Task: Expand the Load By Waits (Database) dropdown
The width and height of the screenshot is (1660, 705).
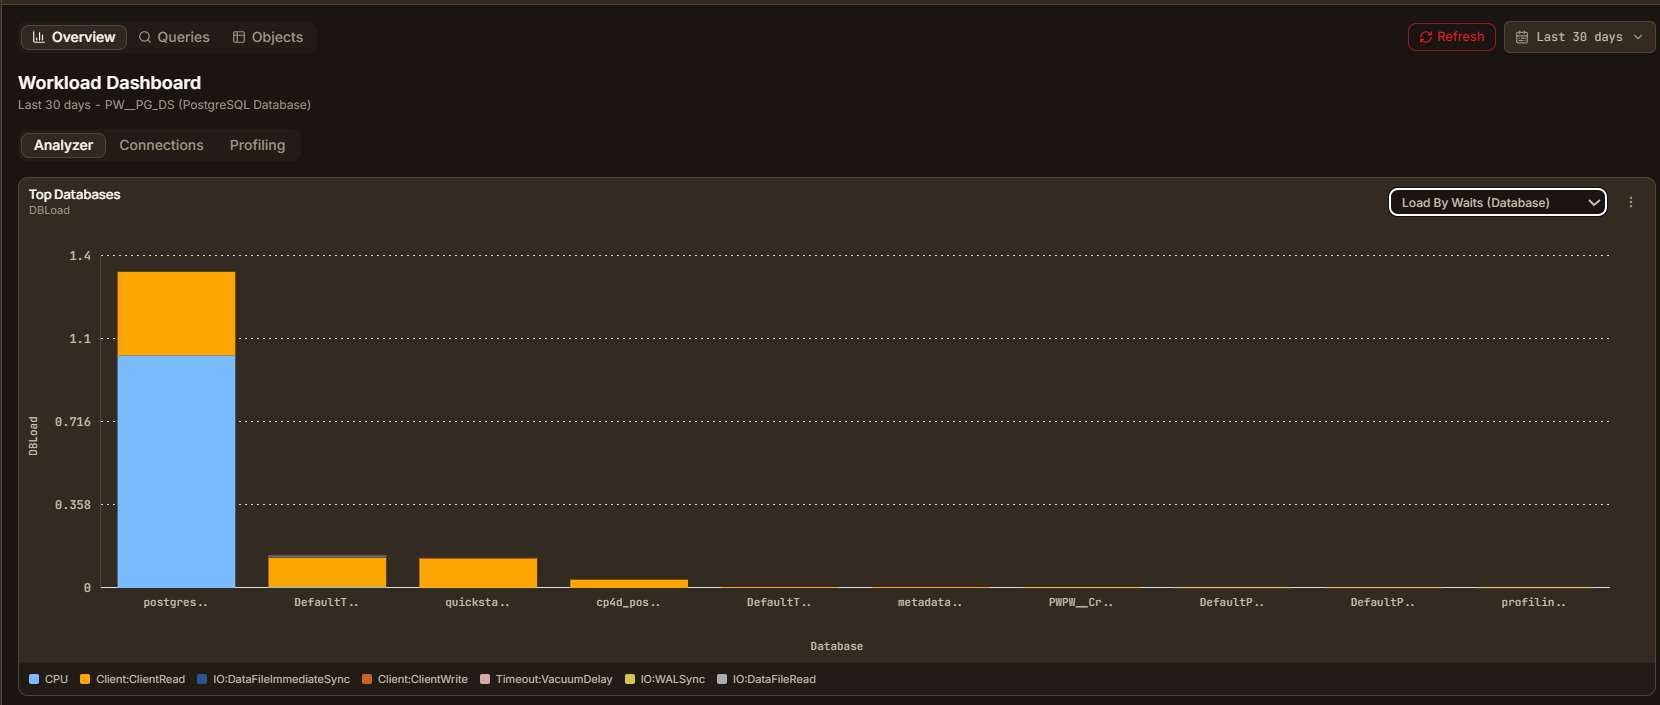Action: click(1498, 202)
